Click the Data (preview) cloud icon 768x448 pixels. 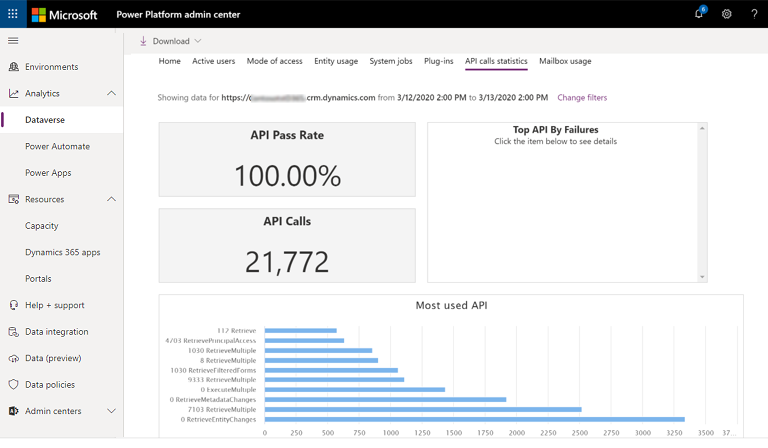tap(14, 358)
